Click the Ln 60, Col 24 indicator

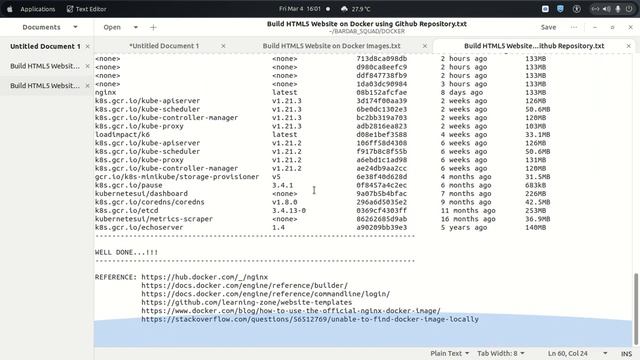click(x=568, y=353)
